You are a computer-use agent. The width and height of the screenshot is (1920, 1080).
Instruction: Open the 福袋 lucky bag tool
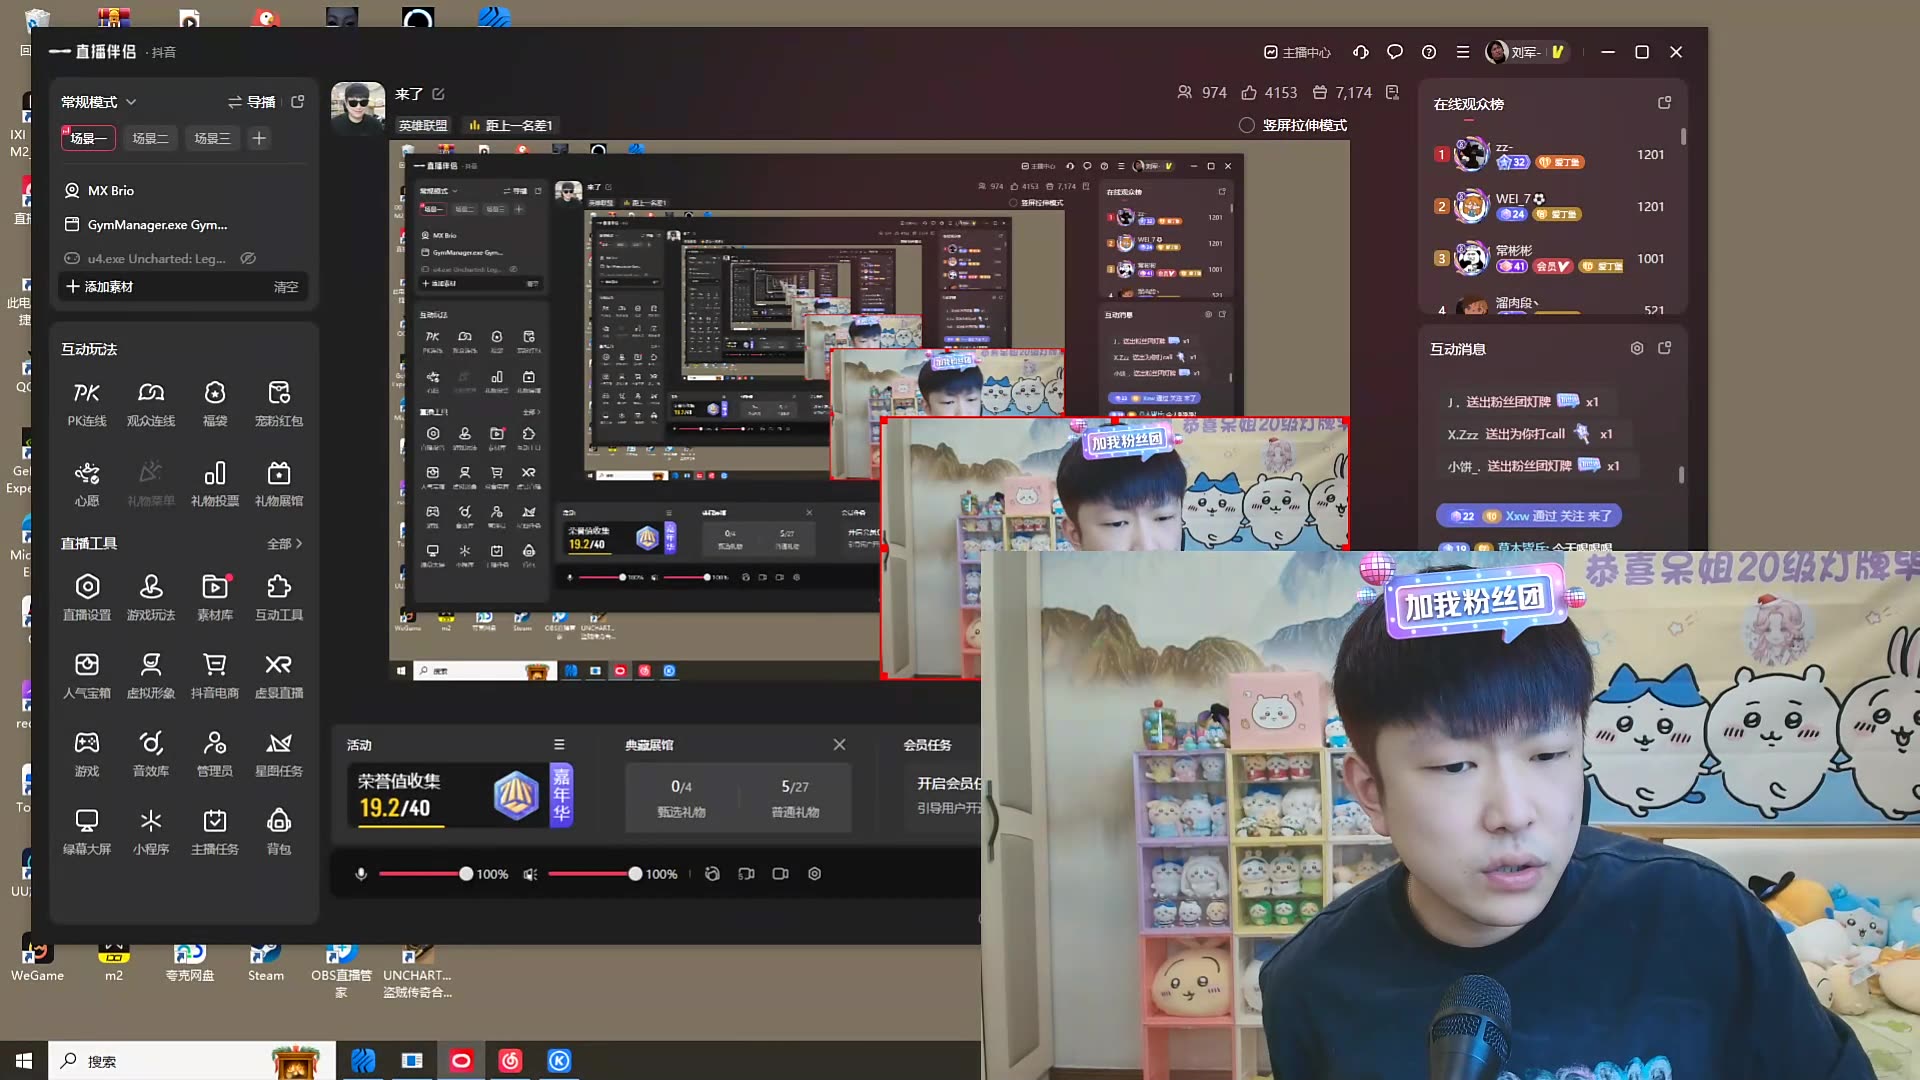(x=215, y=403)
